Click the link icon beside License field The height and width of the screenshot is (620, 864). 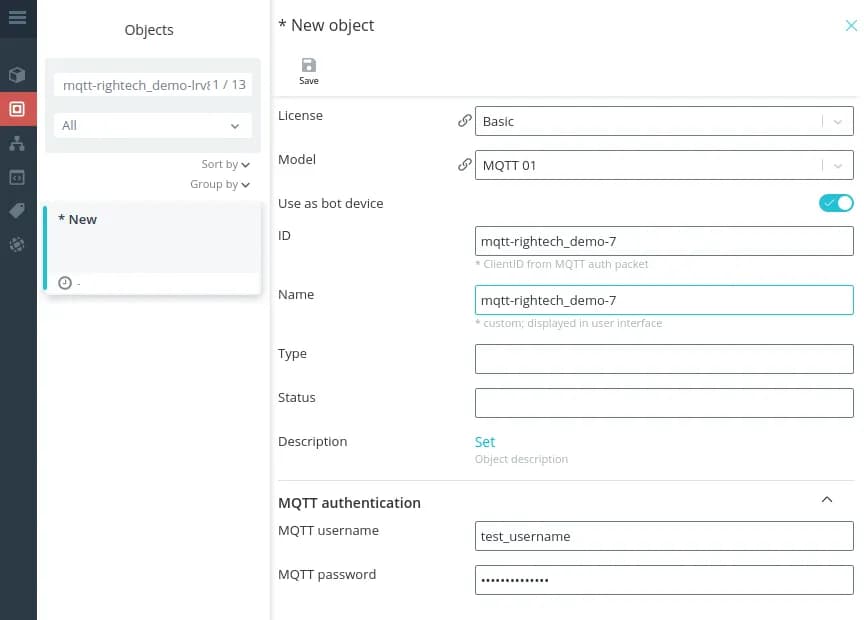coord(463,119)
